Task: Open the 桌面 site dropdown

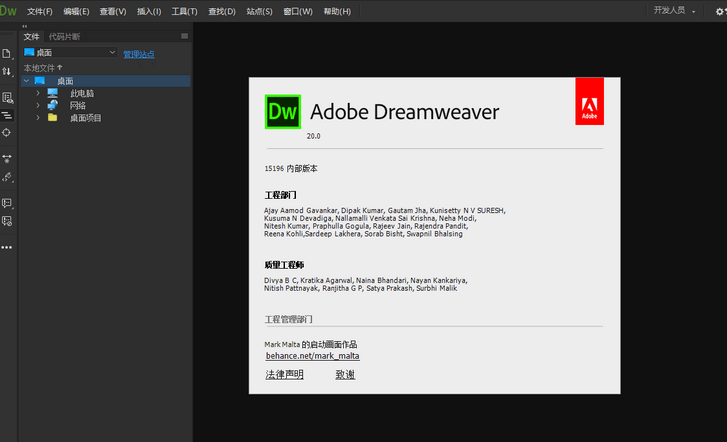Action: click(70, 52)
